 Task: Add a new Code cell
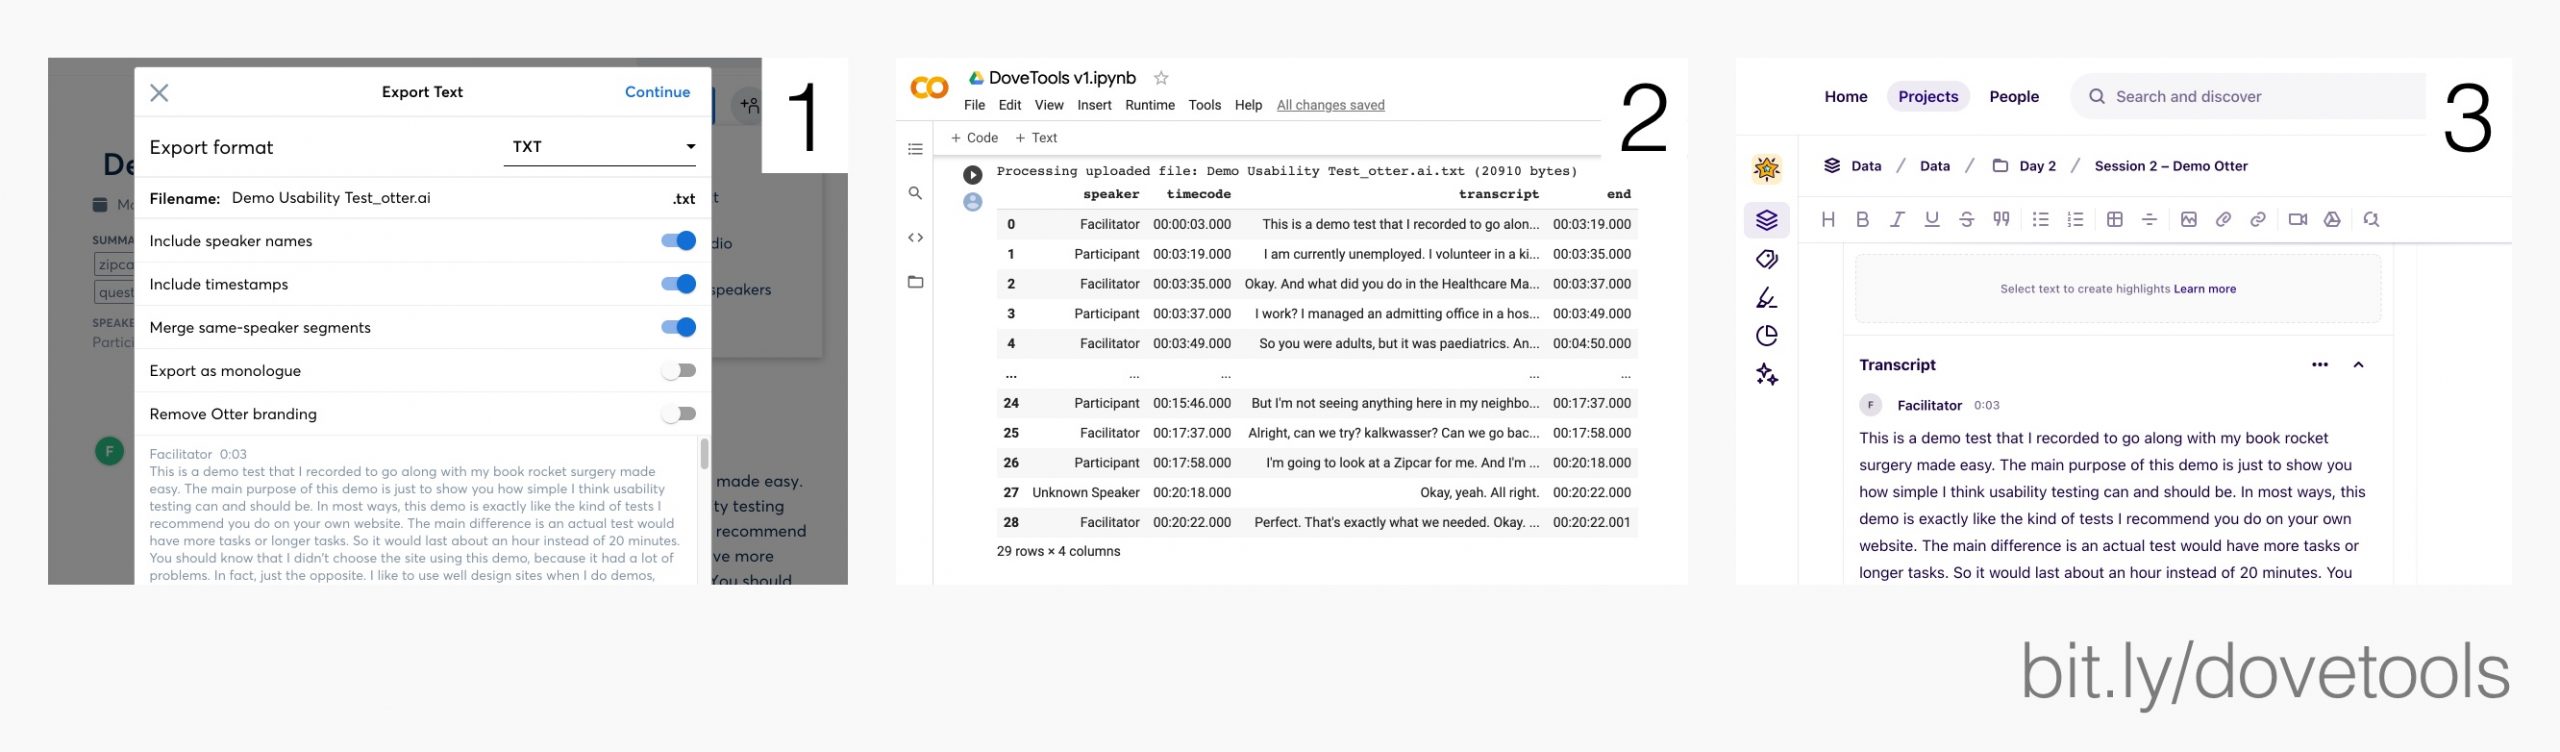tap(974, 138)
